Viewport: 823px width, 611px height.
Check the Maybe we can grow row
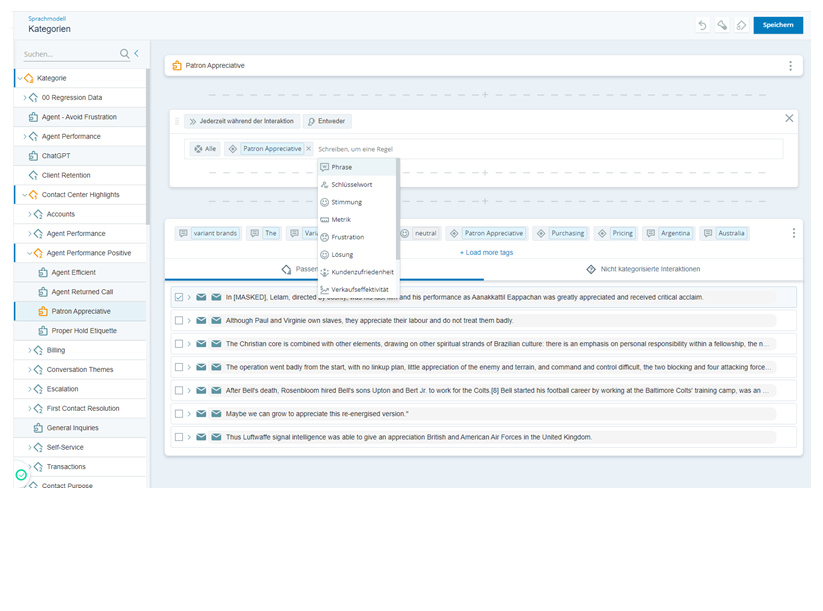click(179, 414)
